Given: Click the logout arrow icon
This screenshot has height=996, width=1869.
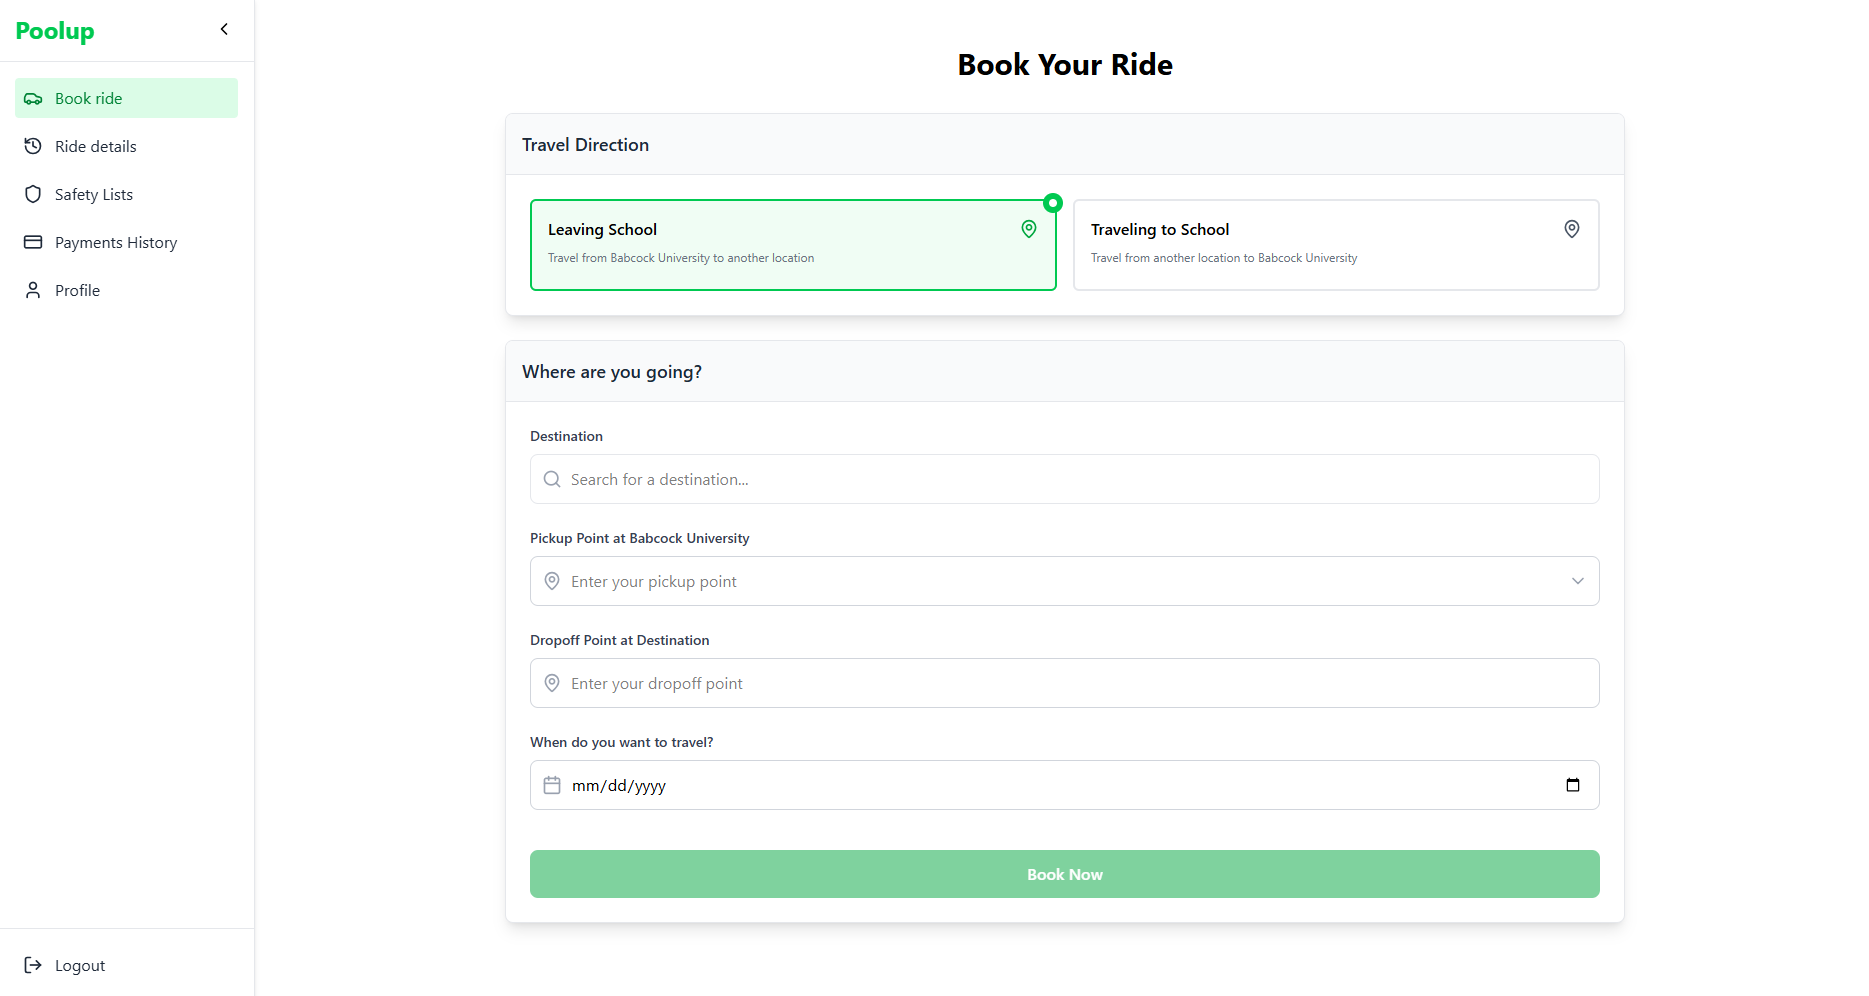Looking at the screenshot, I should [33, 965].
